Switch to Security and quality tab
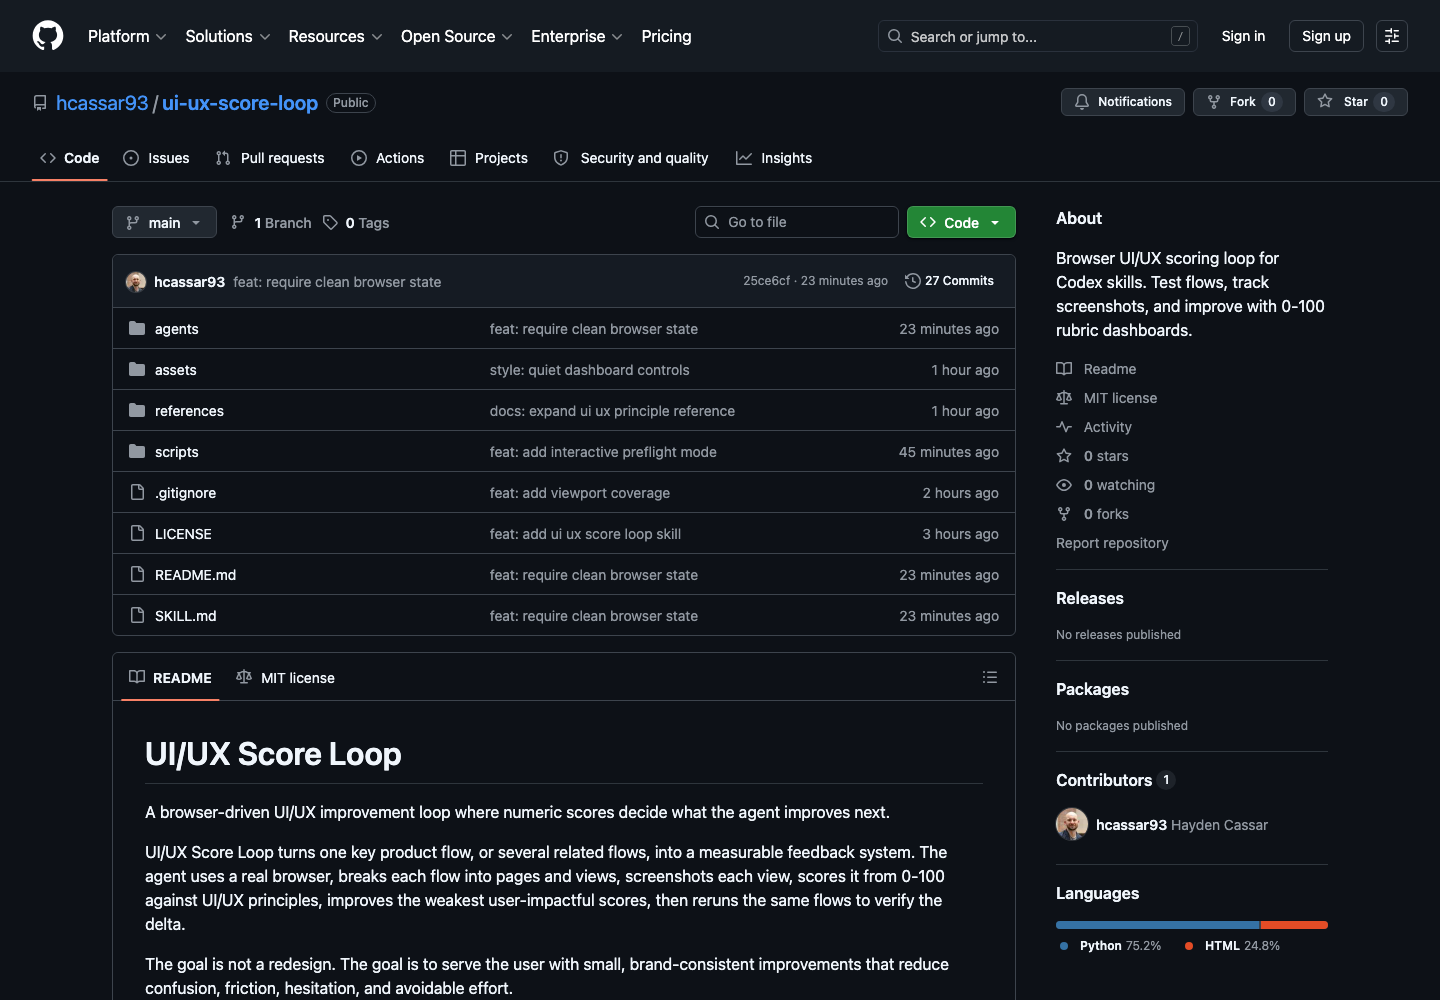1440x1000 pixels. tap(631, 158)
